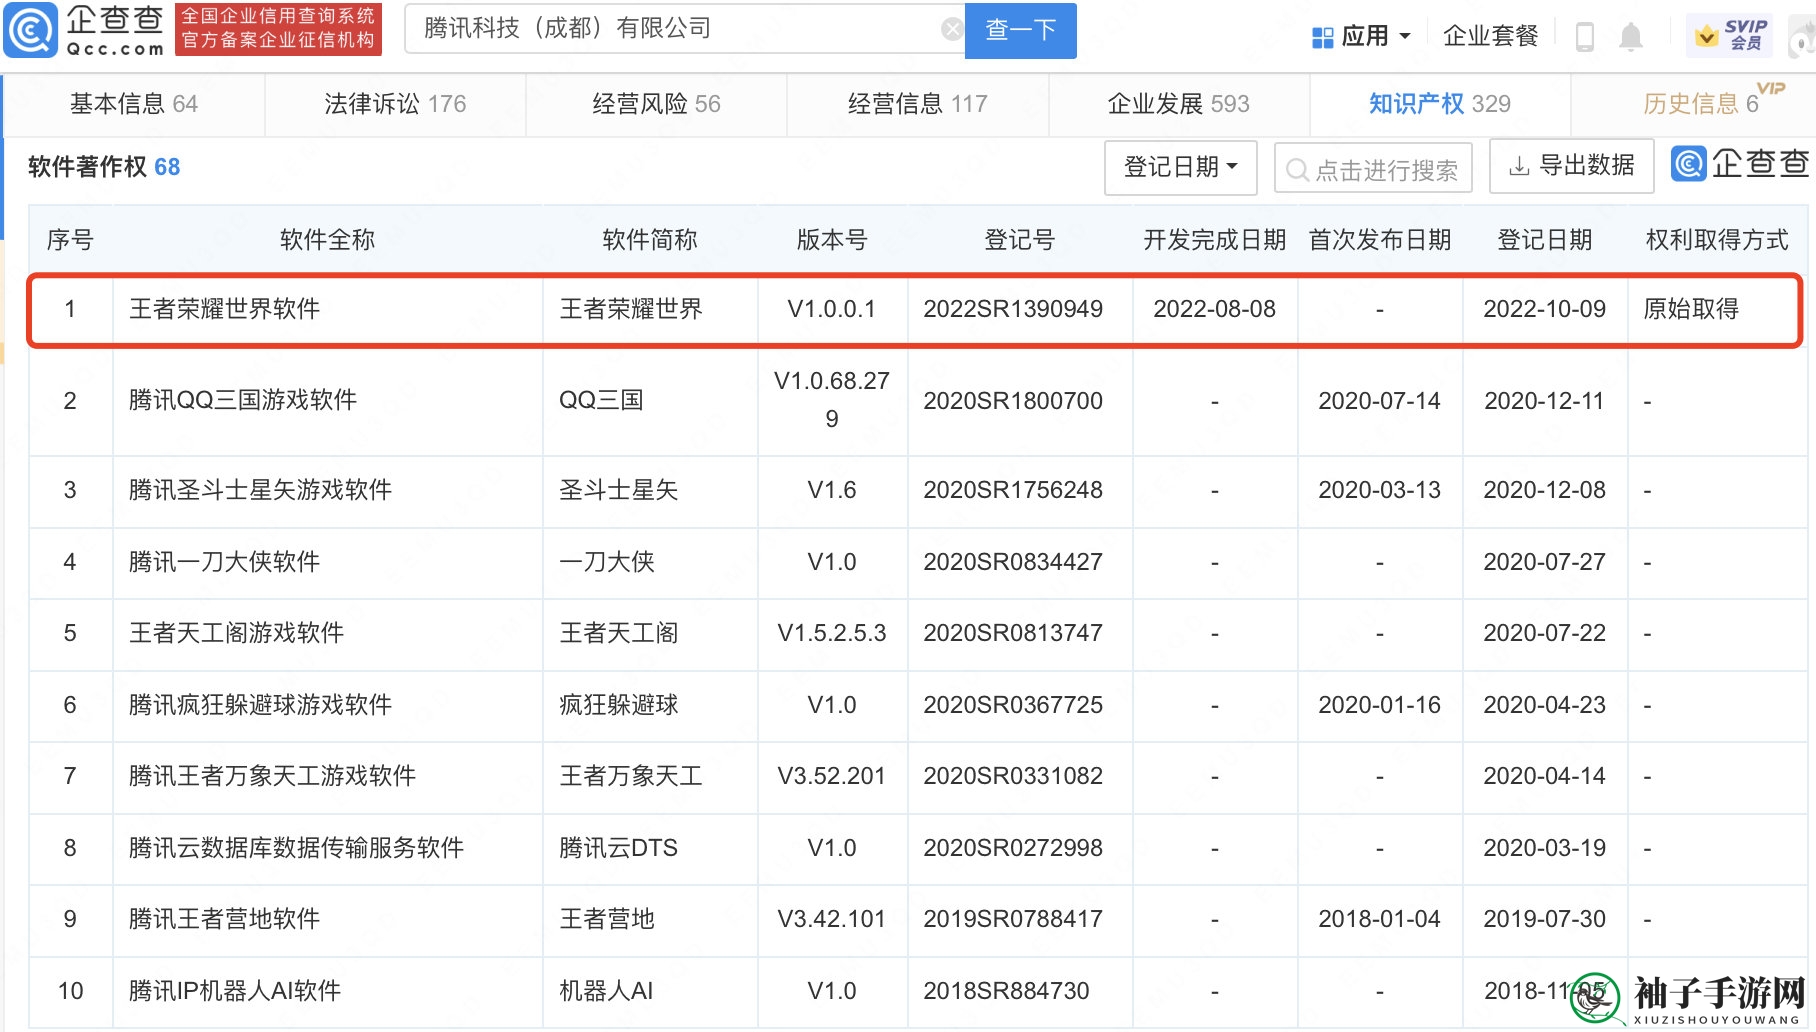Click 腾讯一刀大侠软件 row name
Viewport: 1816px width, 1032px height.
click(224, 562)
